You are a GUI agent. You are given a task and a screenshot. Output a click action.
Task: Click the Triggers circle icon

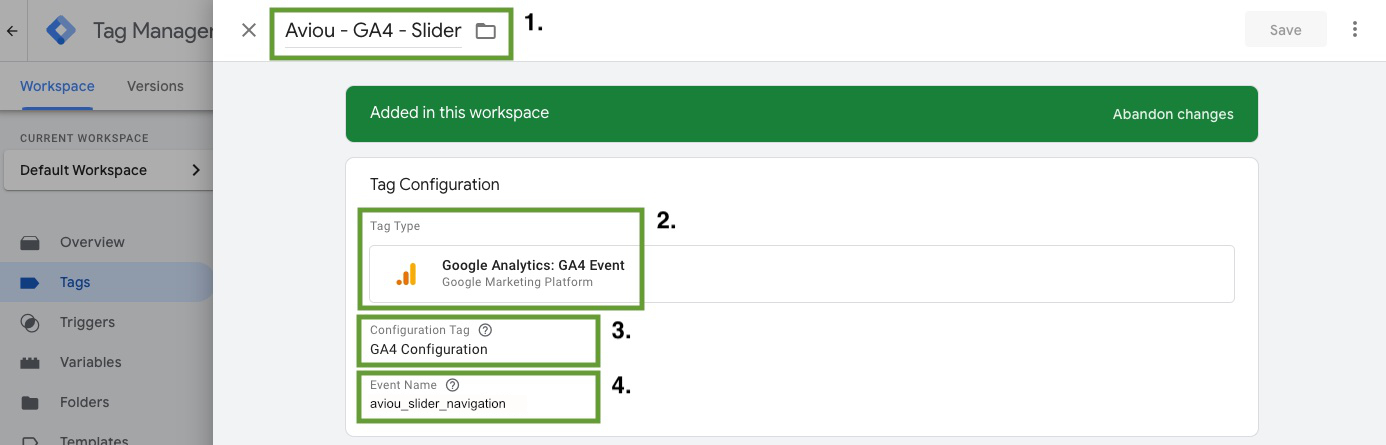(x=30, y=323)
